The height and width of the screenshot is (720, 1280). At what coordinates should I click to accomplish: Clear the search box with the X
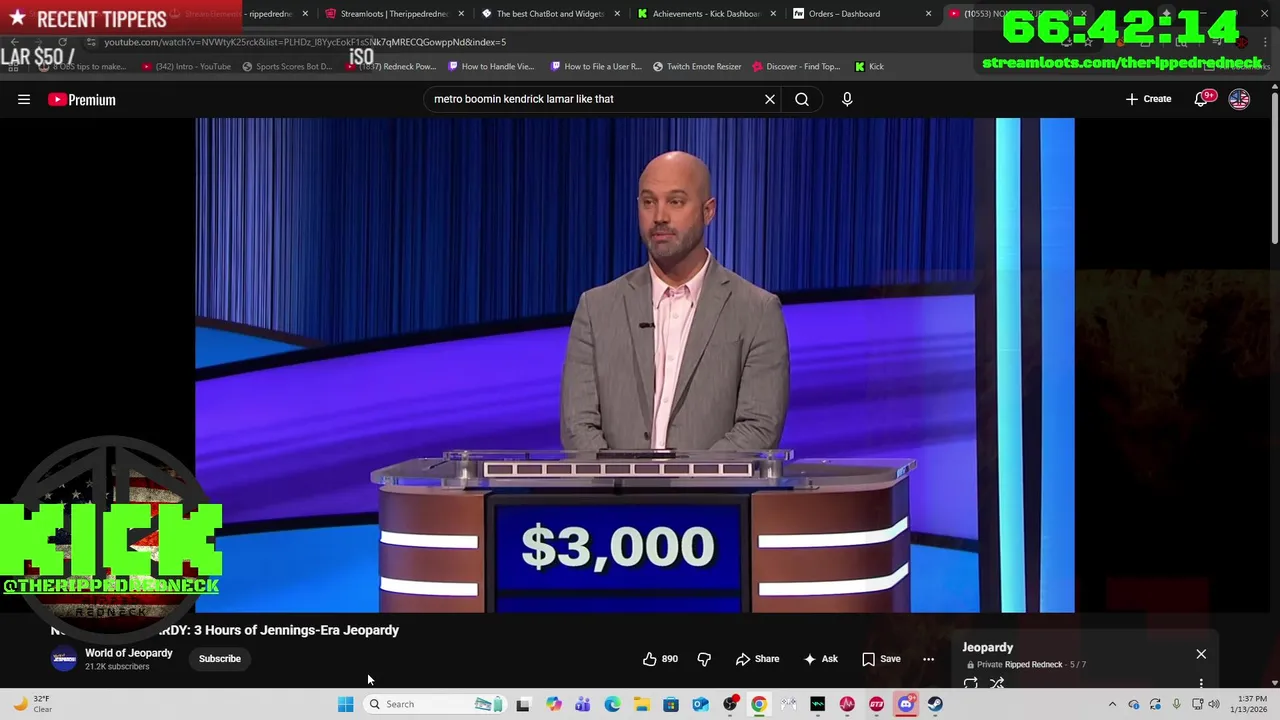770,99
